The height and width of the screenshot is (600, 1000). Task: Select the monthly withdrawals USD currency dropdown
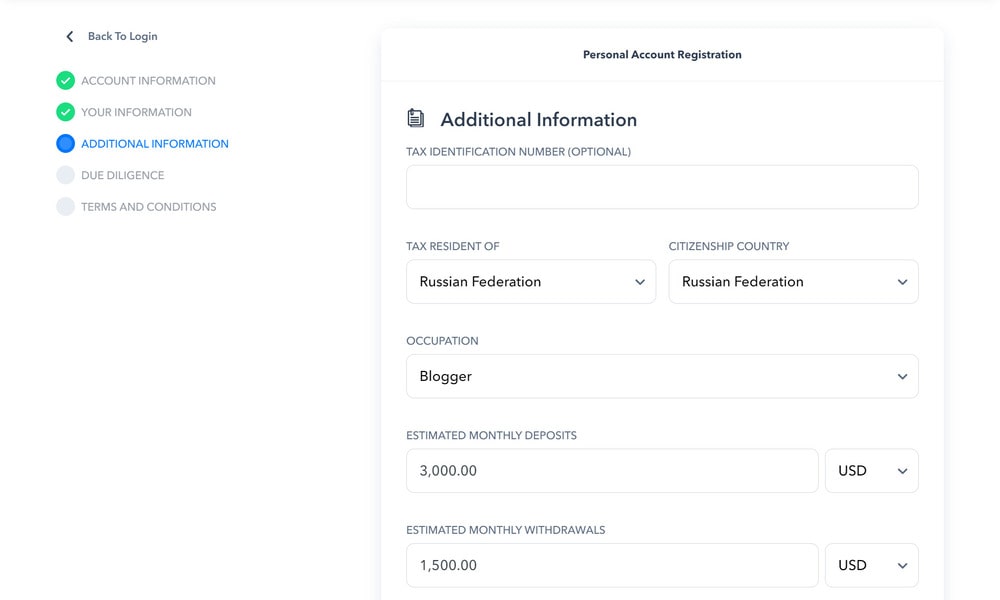tap(871, 566)
